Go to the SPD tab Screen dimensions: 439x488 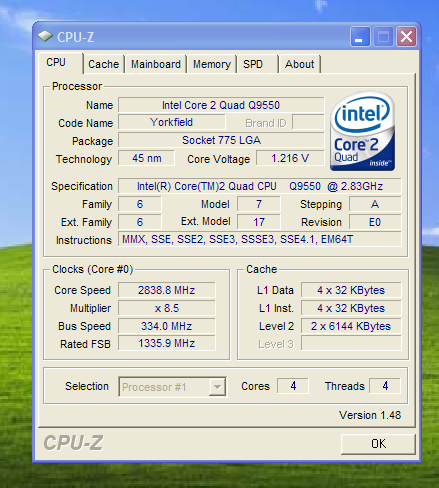257,64
